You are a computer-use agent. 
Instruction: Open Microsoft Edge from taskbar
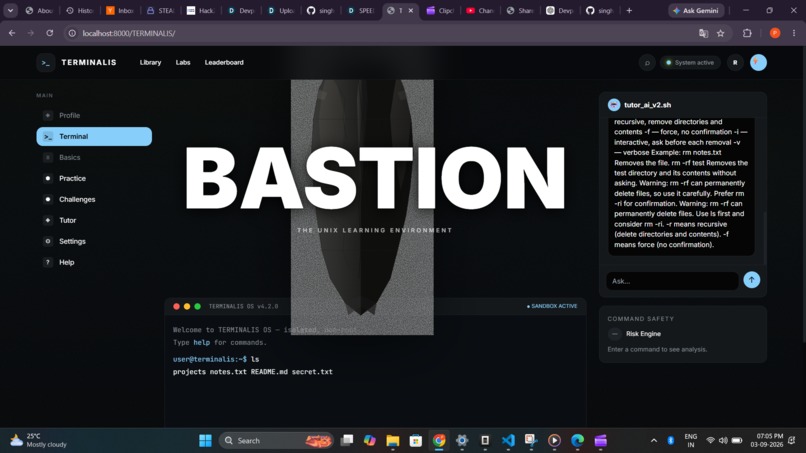point(577,441)
